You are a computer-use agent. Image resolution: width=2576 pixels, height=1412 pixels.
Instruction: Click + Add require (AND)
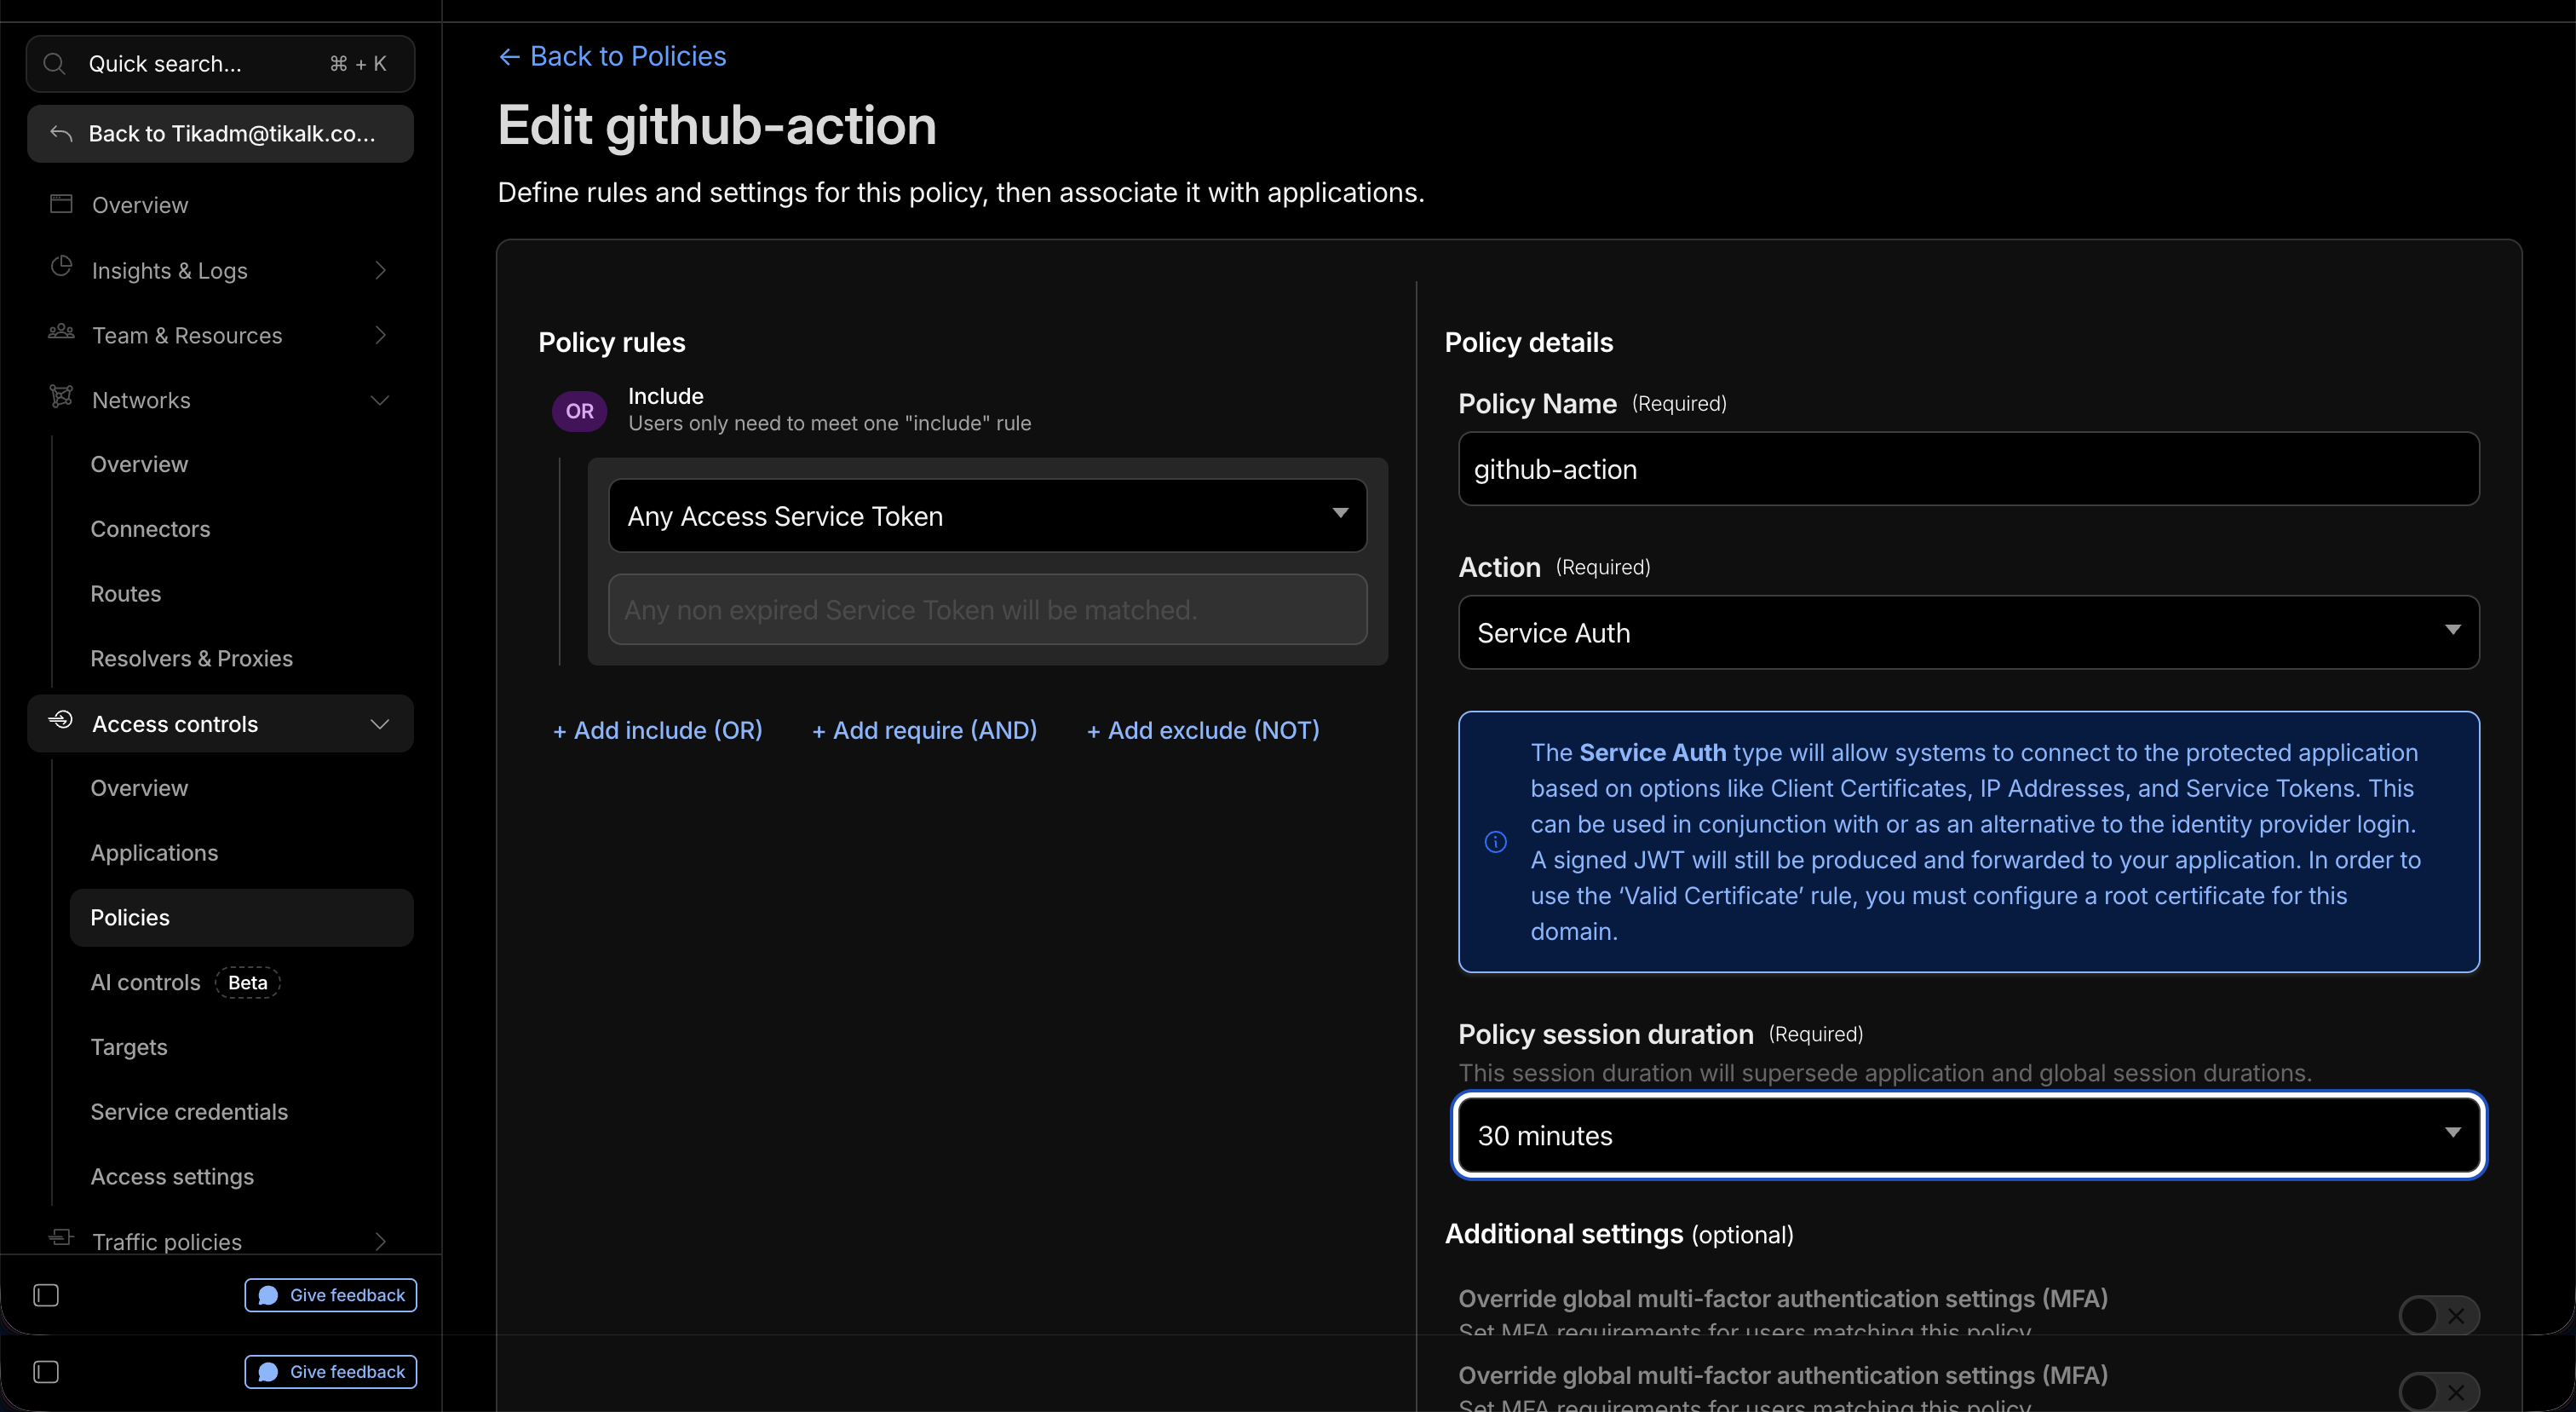924,731
